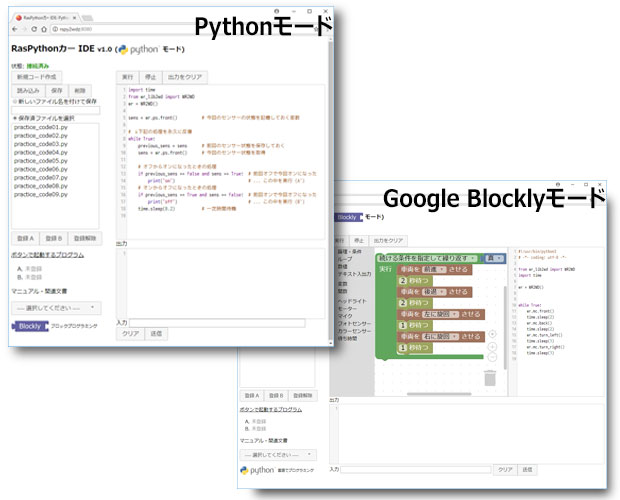Click the 新規コード作成 button

[36, 77]
